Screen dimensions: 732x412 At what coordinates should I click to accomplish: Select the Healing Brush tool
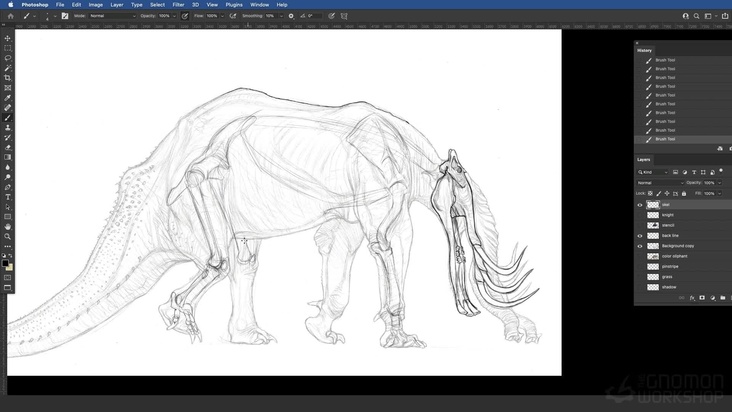coord(7,108)
